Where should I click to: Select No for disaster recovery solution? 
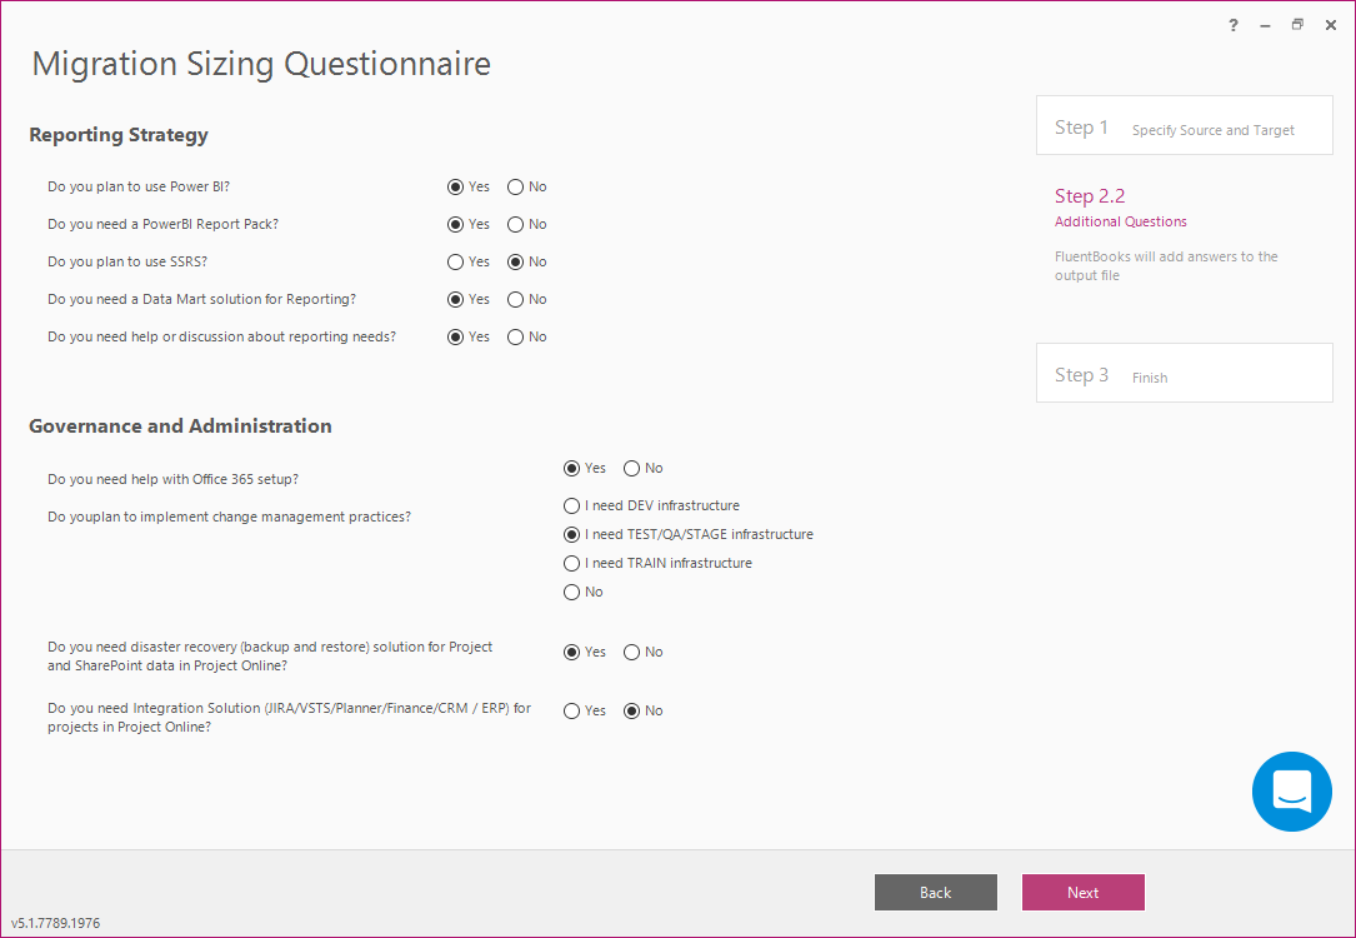pos(631,651)
